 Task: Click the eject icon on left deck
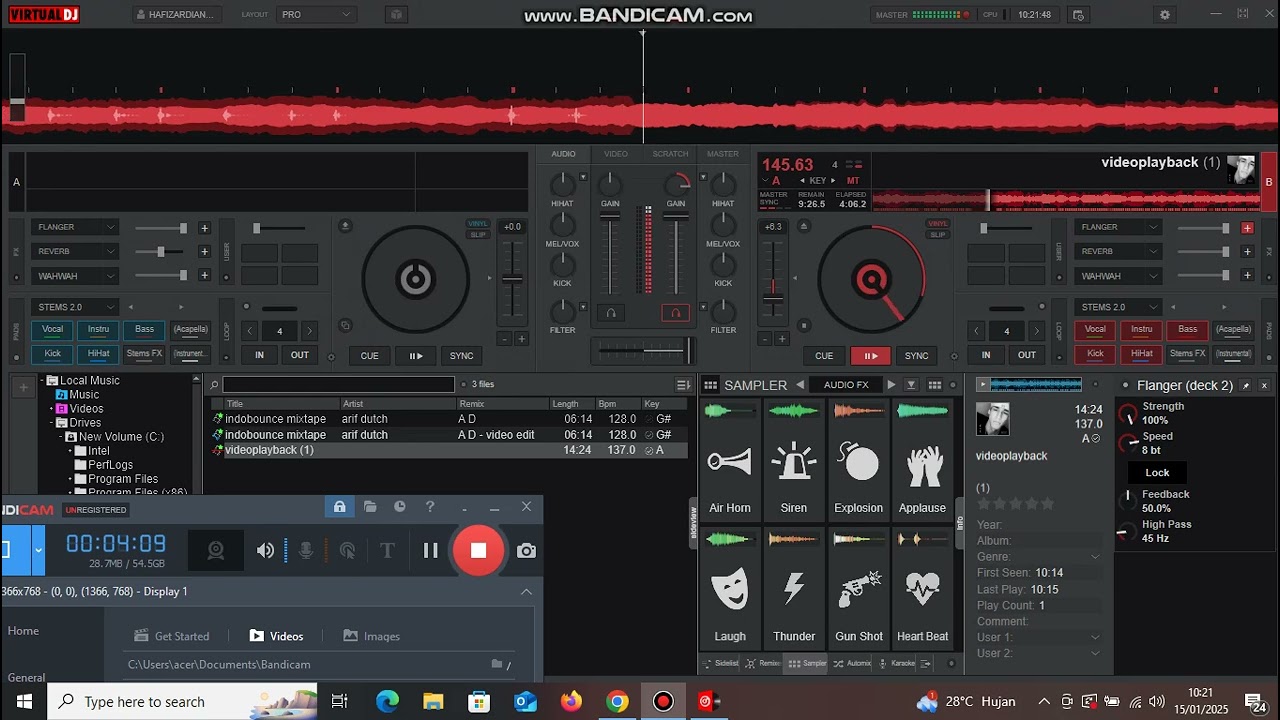coord(345,226)
